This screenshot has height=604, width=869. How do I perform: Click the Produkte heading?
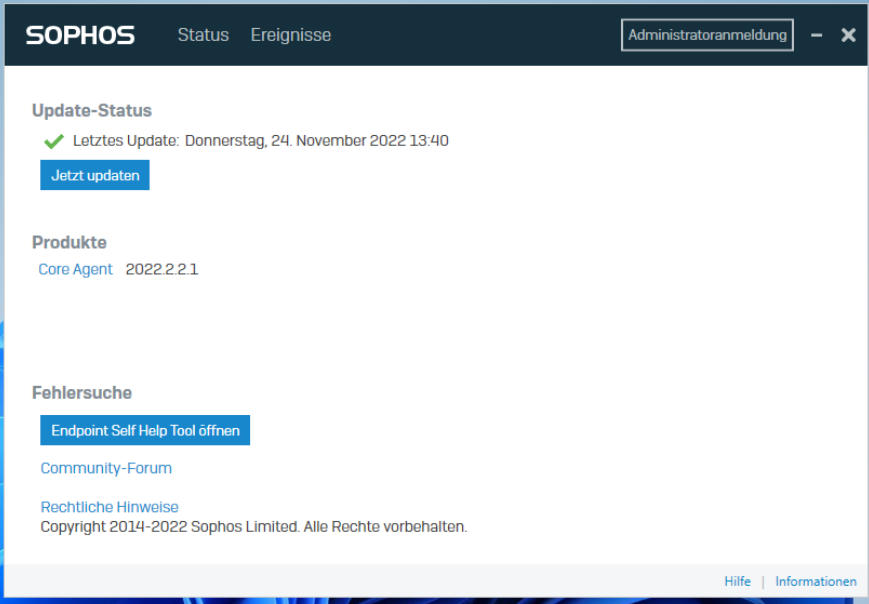(69, 243)
